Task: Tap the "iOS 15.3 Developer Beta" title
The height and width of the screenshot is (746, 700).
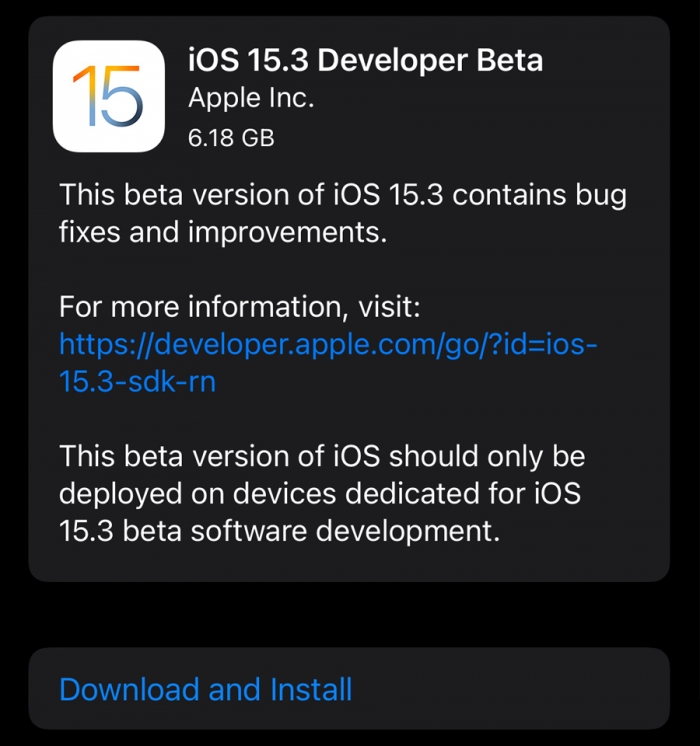Action: click(365, 60)
